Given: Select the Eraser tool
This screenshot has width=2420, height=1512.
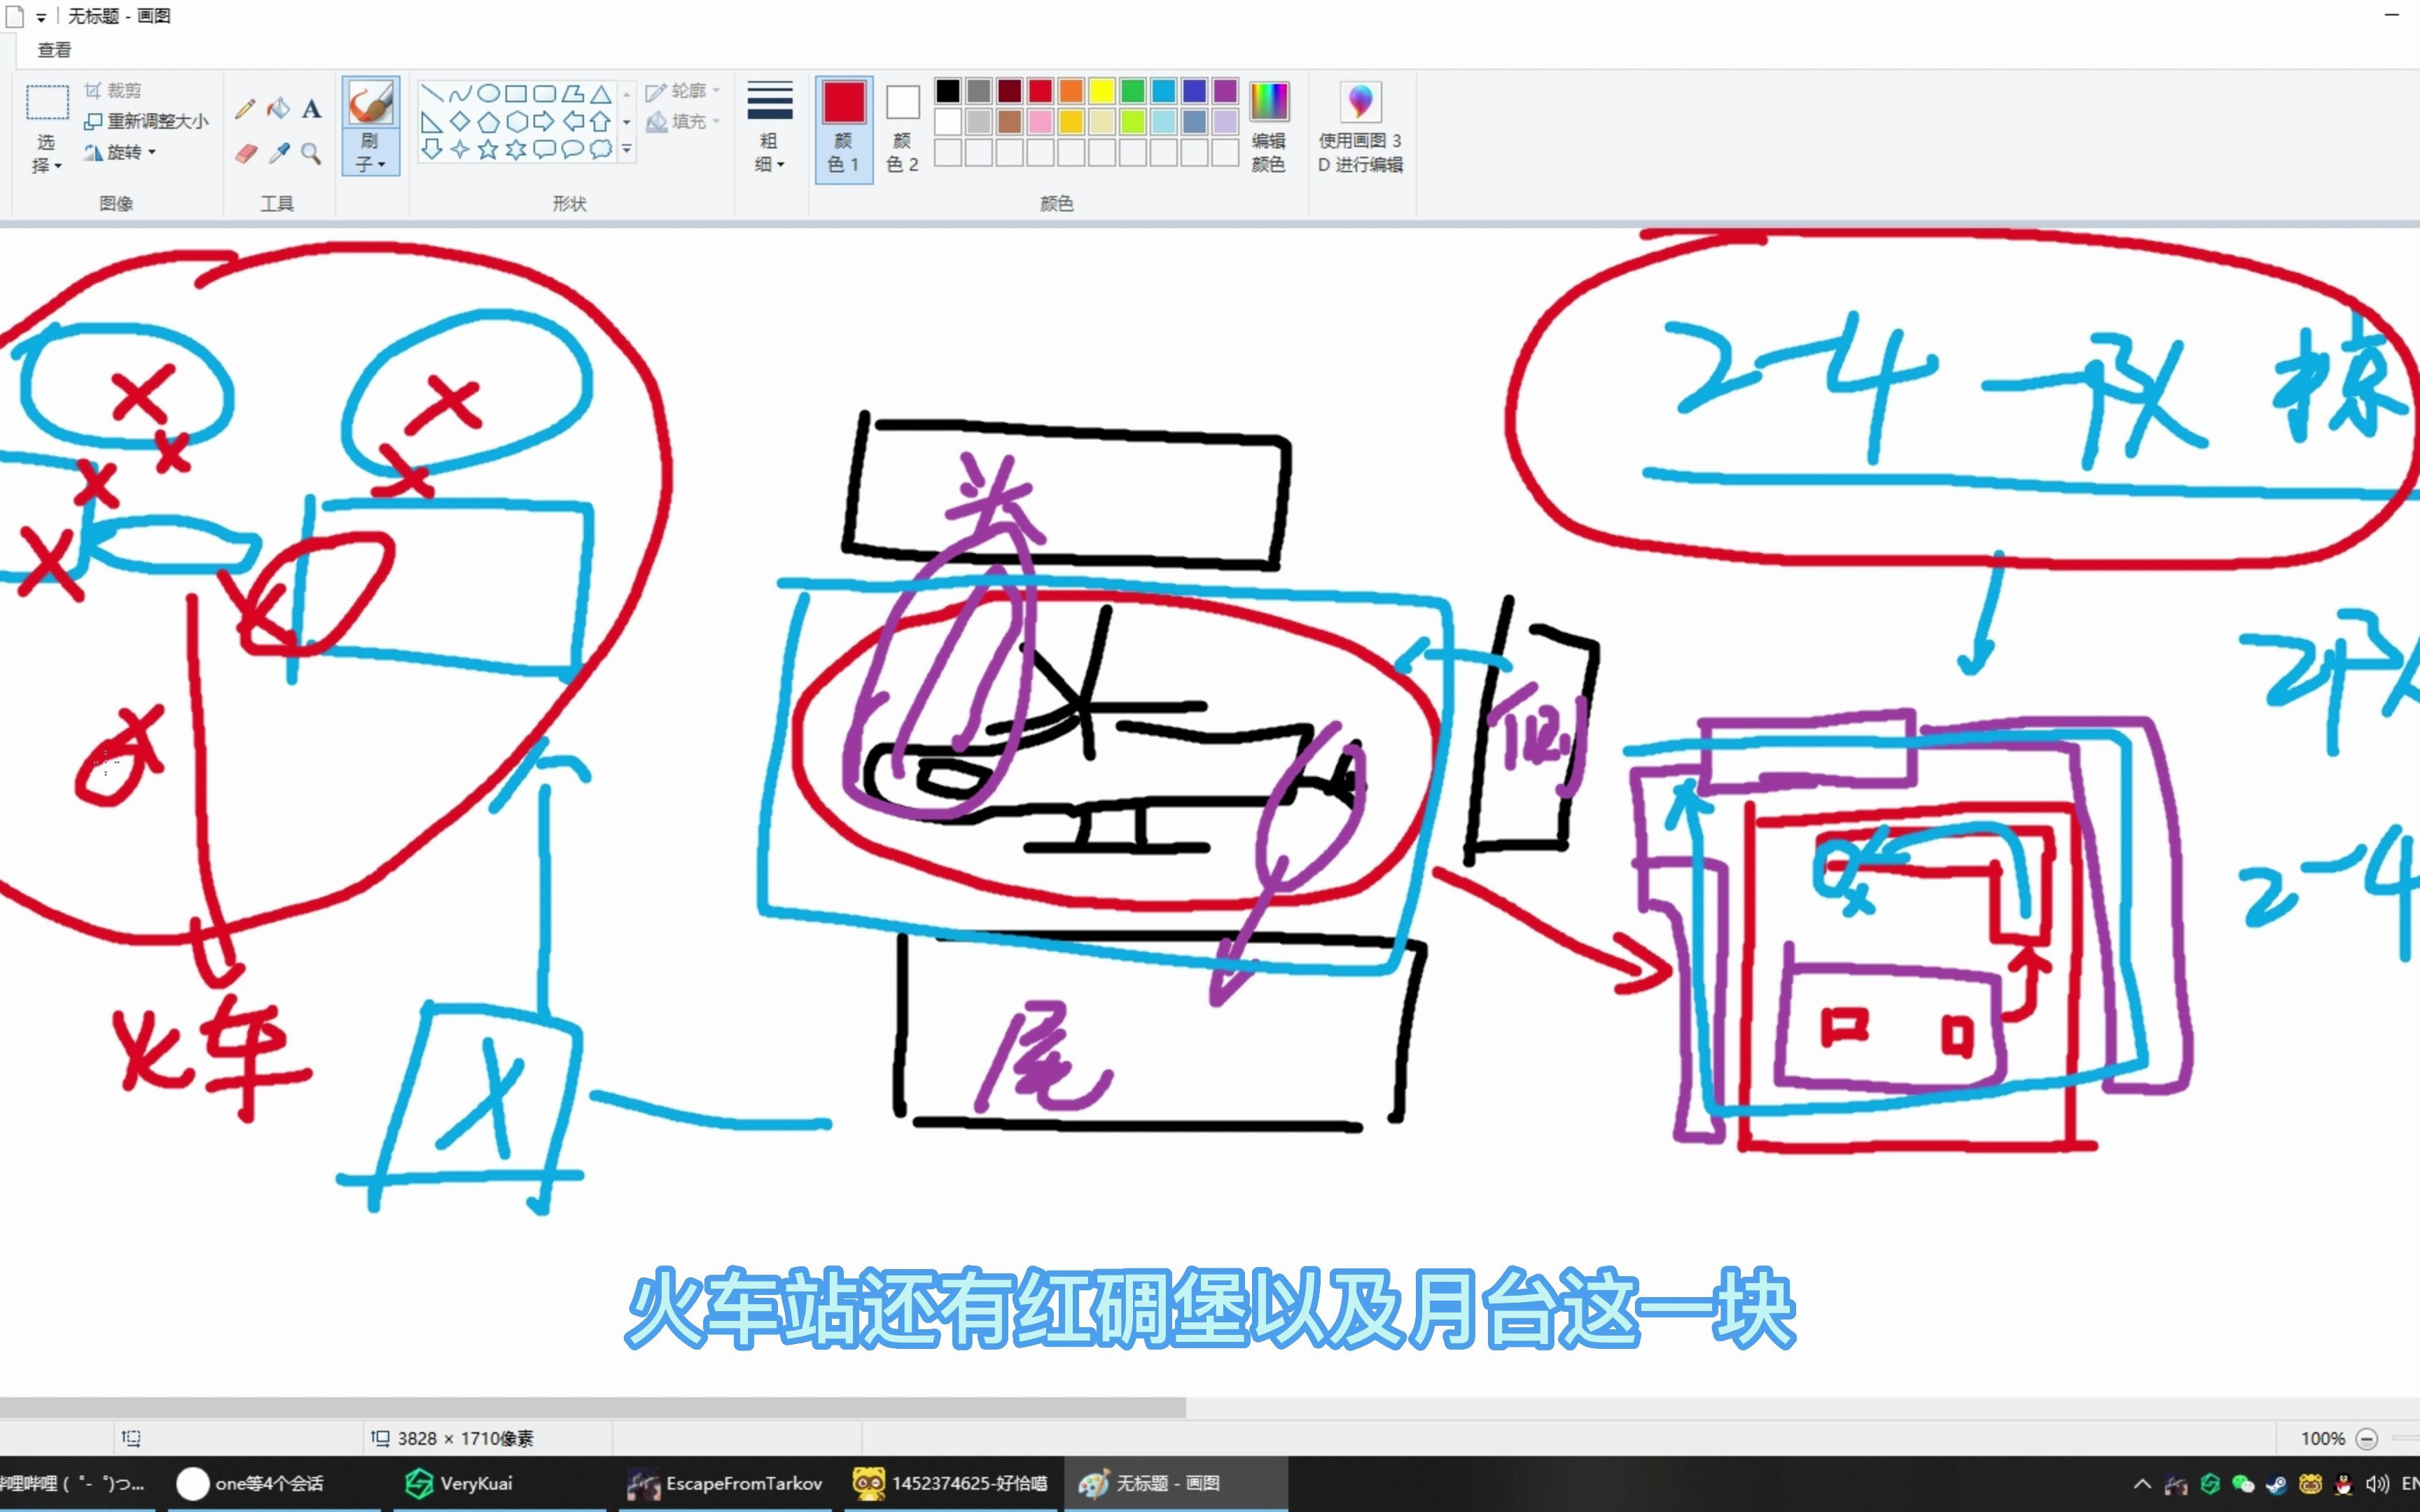Looking at the screenshot, I should click(246, 153).
